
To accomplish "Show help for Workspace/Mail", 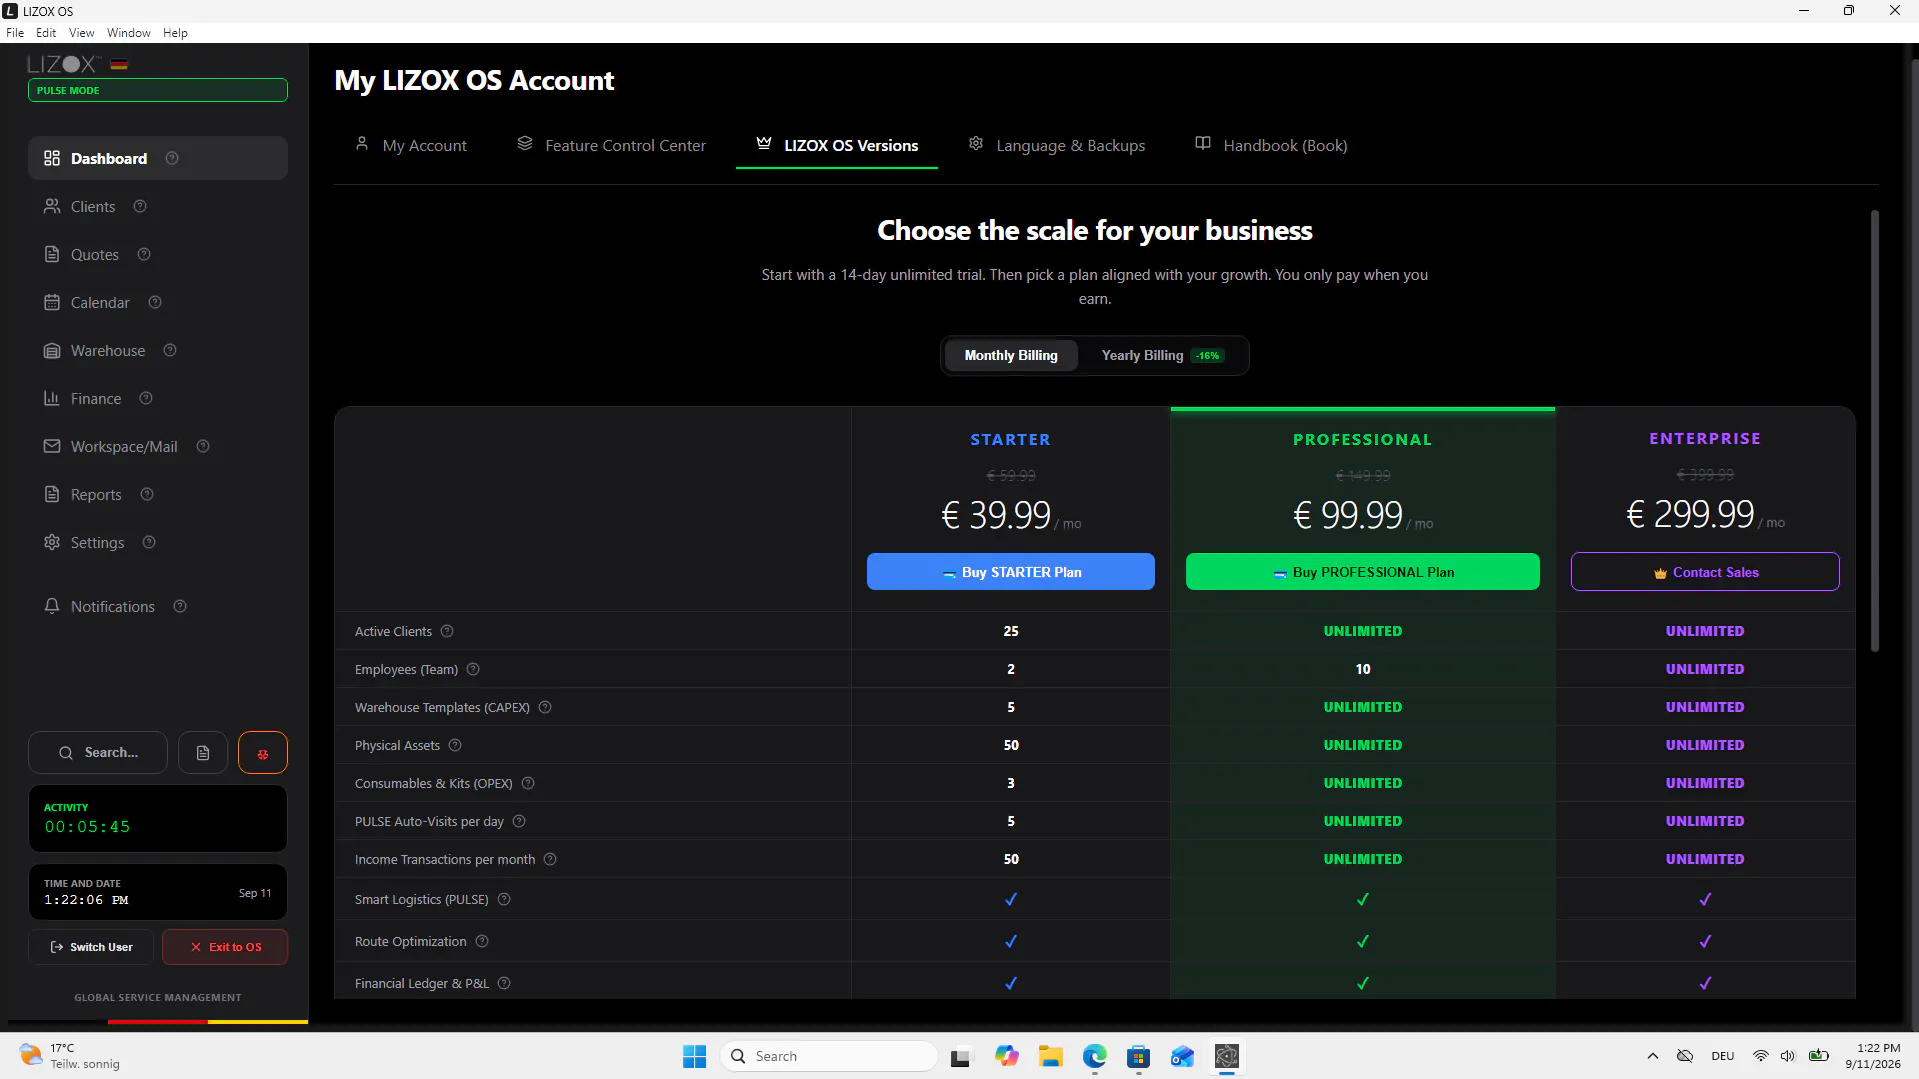I will 203,446.
